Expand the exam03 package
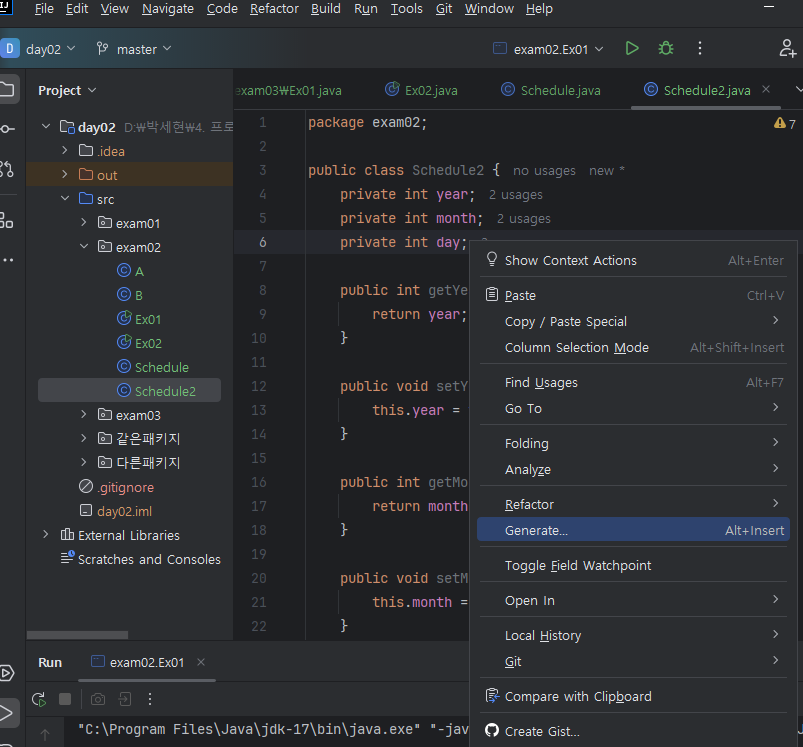Screen dimensions: 803x747 84,414
